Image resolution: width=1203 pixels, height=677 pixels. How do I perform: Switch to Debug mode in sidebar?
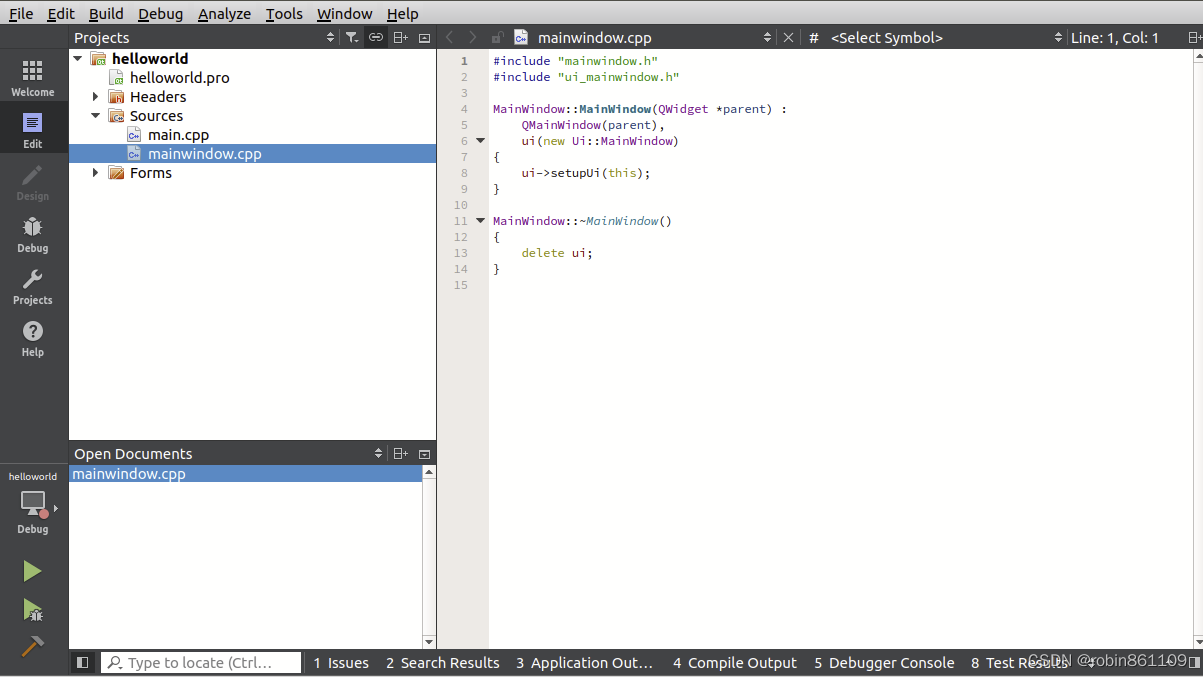pyautogui.click(x=33, y=234)
